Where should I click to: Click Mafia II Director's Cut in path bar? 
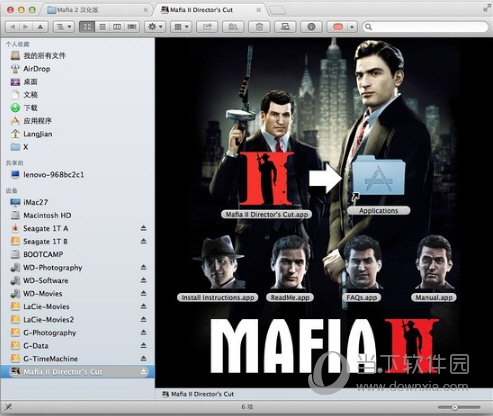[198, 394]
